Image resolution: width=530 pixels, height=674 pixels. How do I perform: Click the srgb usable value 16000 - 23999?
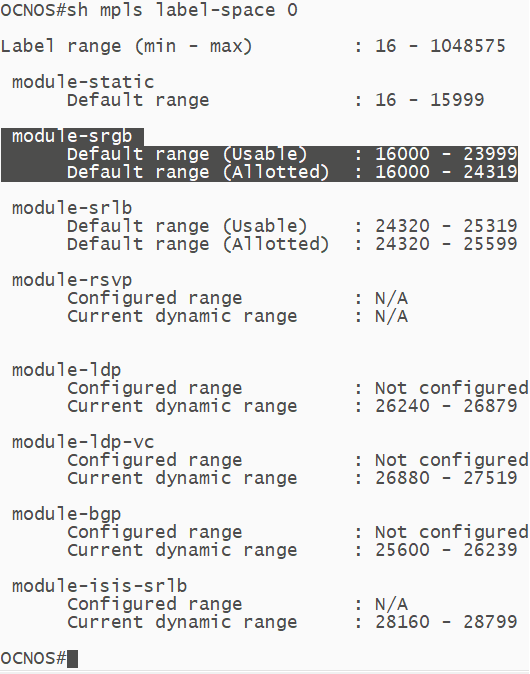(446, 154)
